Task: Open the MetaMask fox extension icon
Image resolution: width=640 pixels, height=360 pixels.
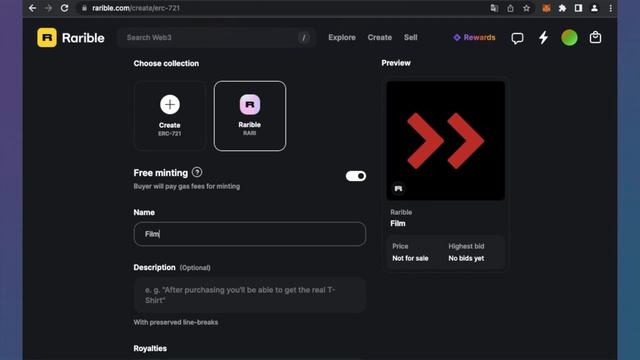Action: coord(546,8)
